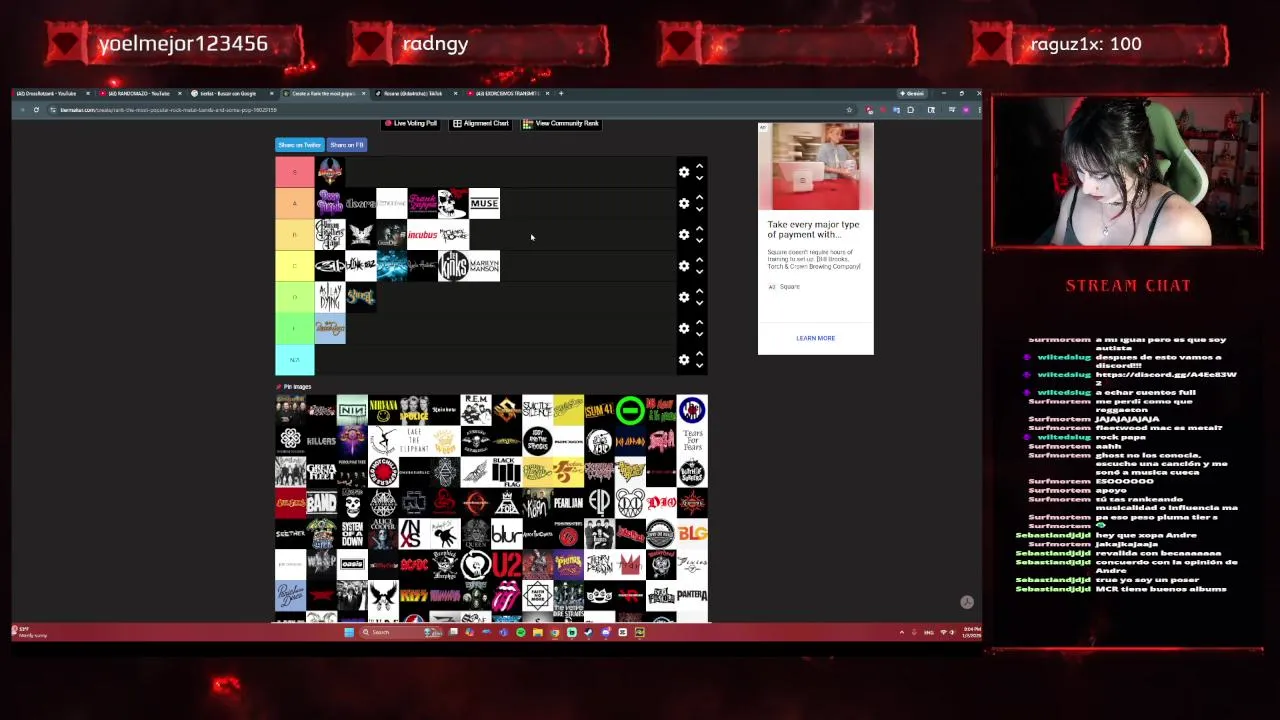
Task: Click Share on FB button
Action: [347, 145]
